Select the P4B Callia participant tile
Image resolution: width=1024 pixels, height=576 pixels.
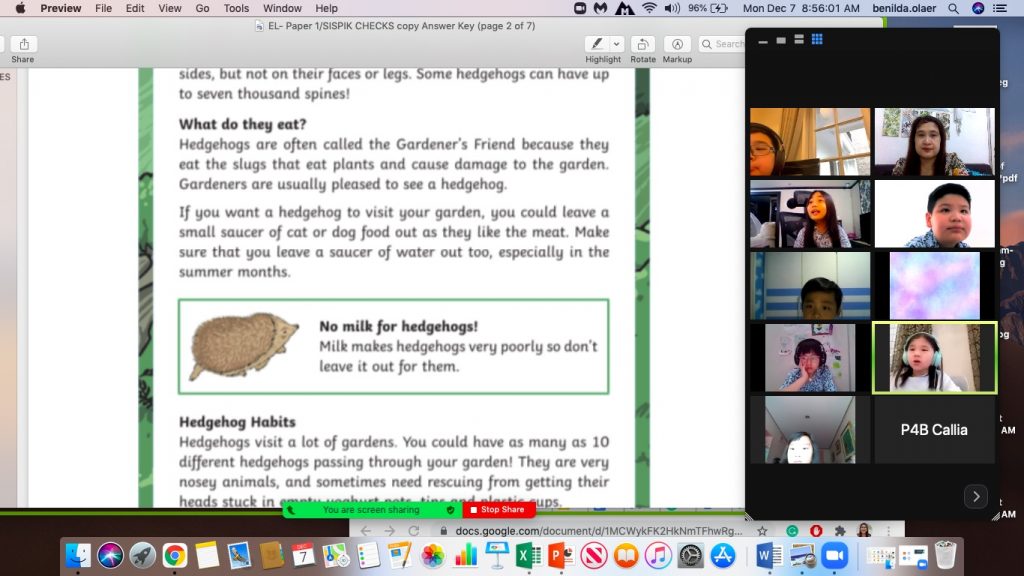(934, 430)
